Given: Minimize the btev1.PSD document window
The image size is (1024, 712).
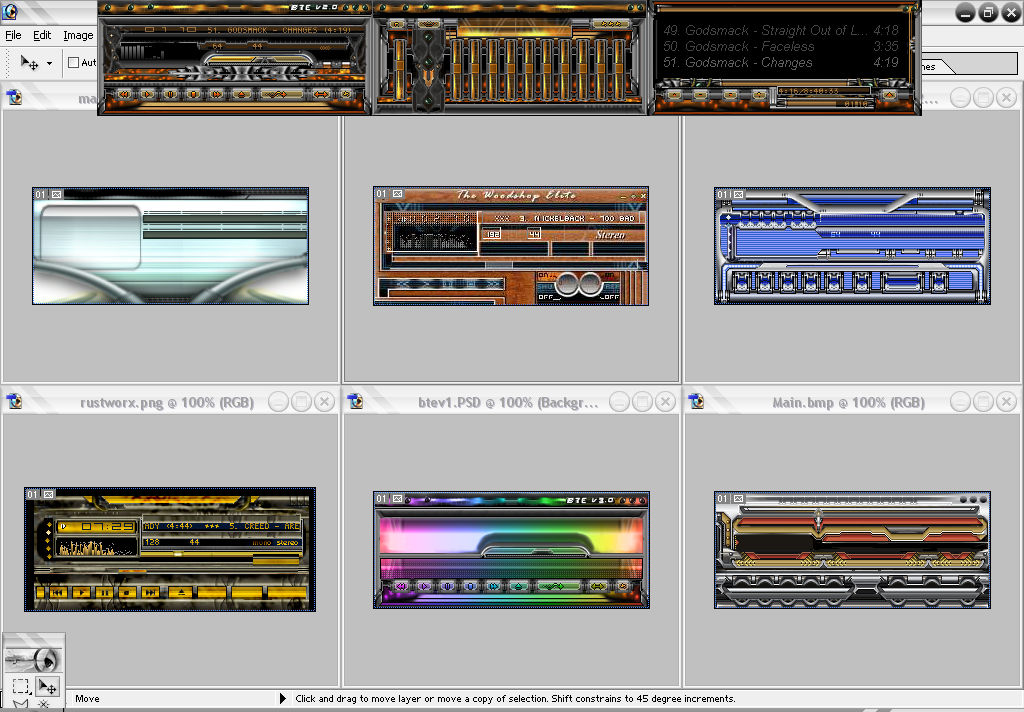Looking at the screenshot, I should [x=619, y=402].
